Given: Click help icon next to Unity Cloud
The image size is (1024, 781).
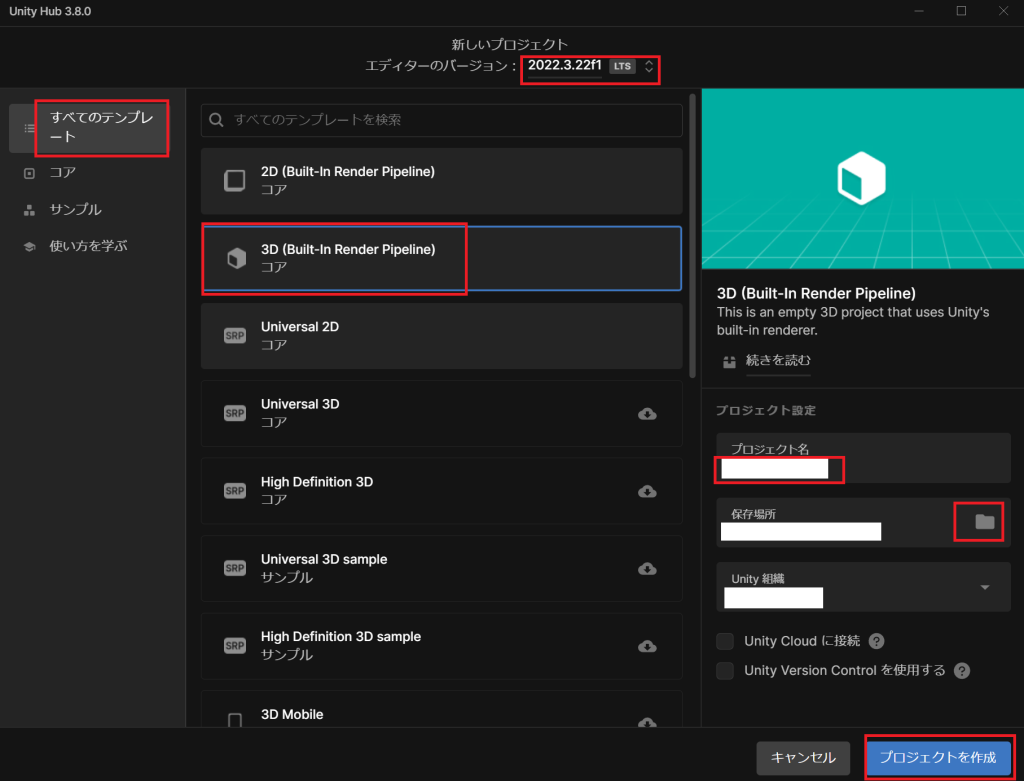Looking at the screenshot, I should point(876,641).
